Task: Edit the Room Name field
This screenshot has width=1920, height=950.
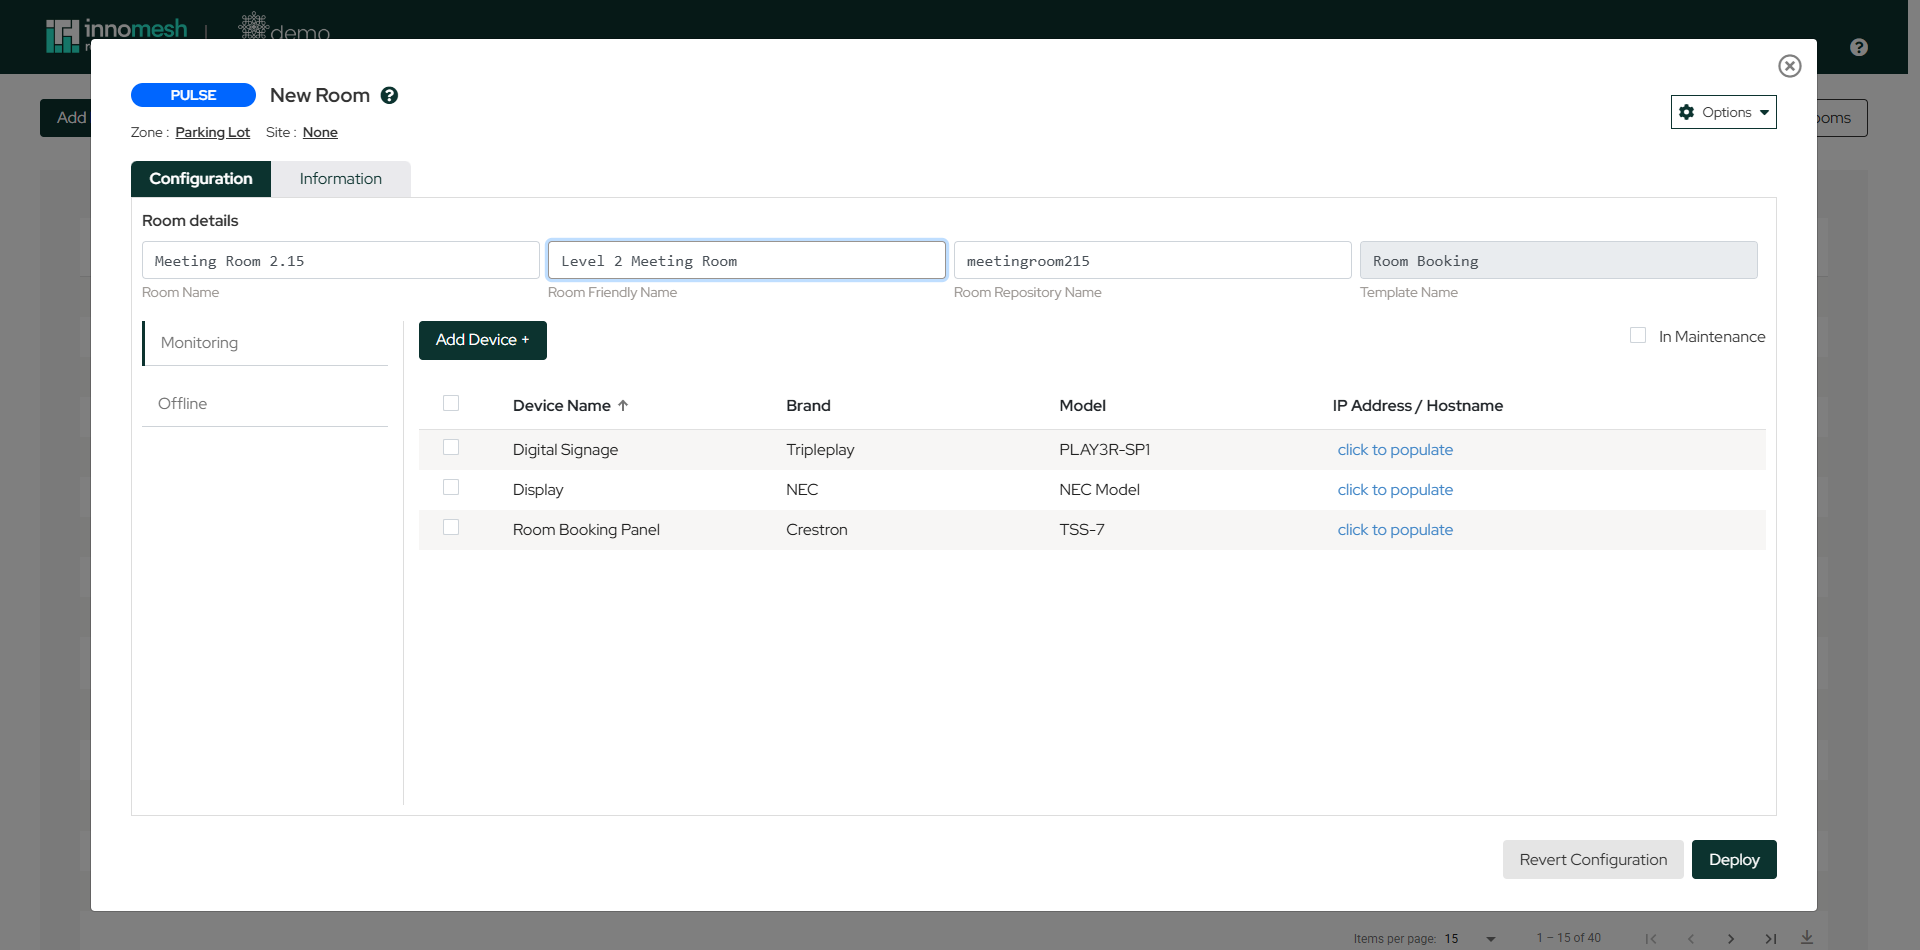Action: (x=340, y=260)
